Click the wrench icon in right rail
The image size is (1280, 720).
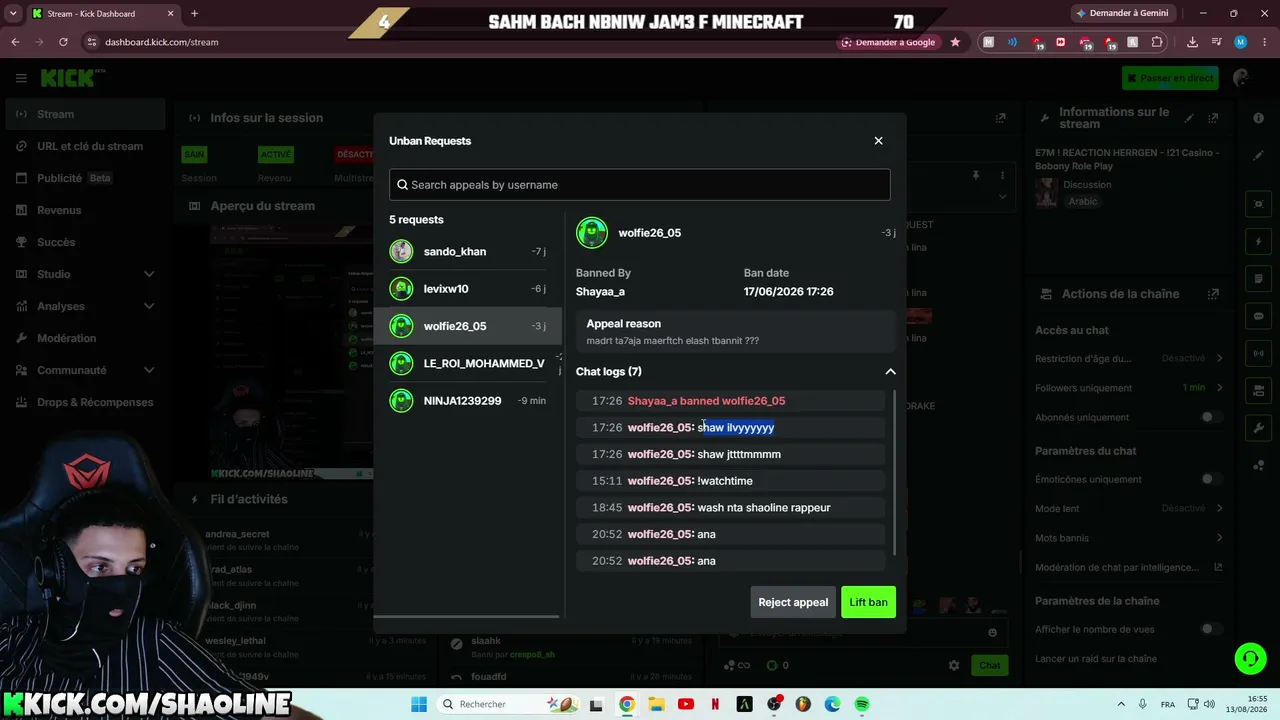(1258, 428)
